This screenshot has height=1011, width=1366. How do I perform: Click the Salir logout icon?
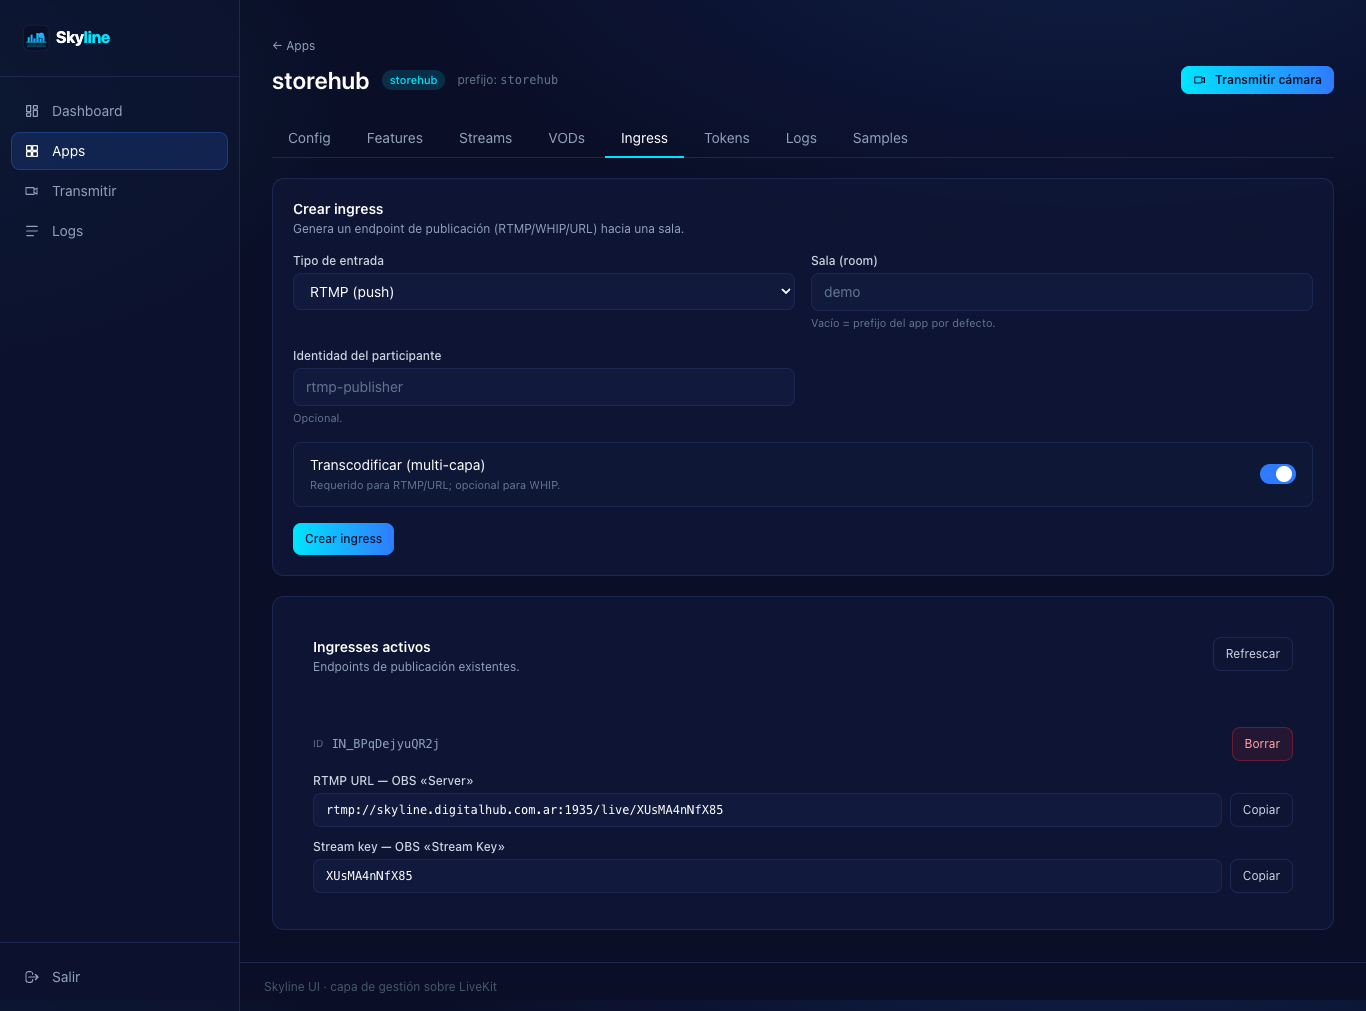32,977
